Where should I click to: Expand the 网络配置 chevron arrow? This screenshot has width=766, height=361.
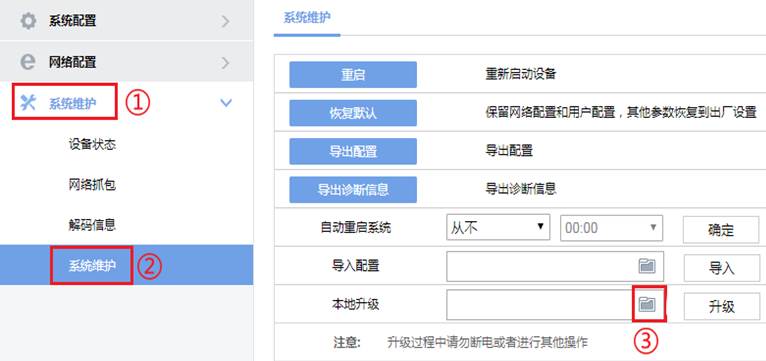pos(225,63)
